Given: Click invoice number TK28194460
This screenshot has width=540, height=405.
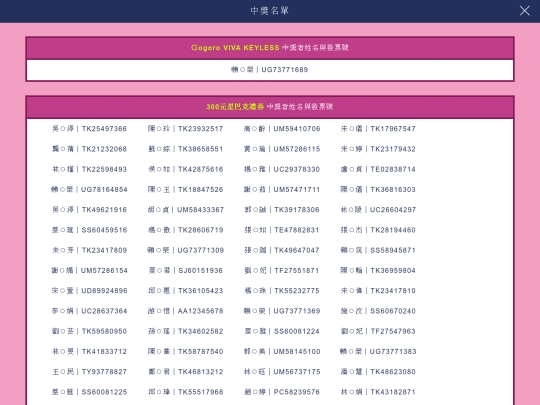Looking at the screenshot, I should click(x=378, y=230).
